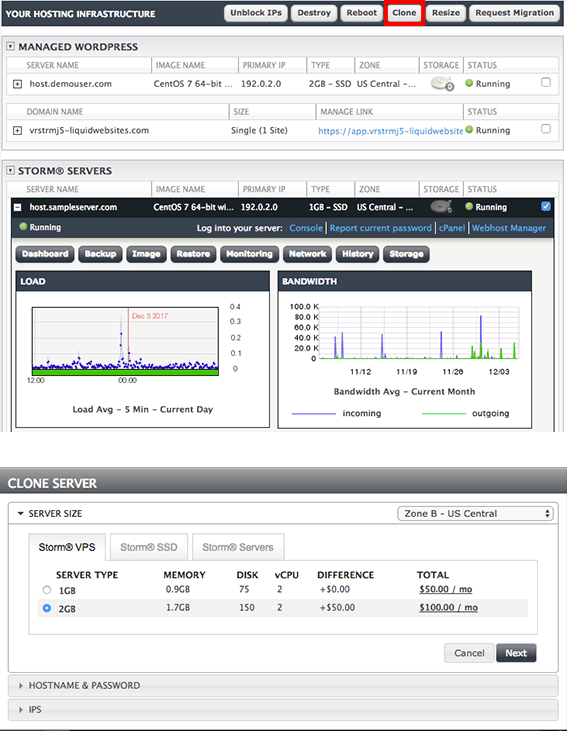Expand the Hostname & Password section

pyautogui.click(x=21, y=685)
